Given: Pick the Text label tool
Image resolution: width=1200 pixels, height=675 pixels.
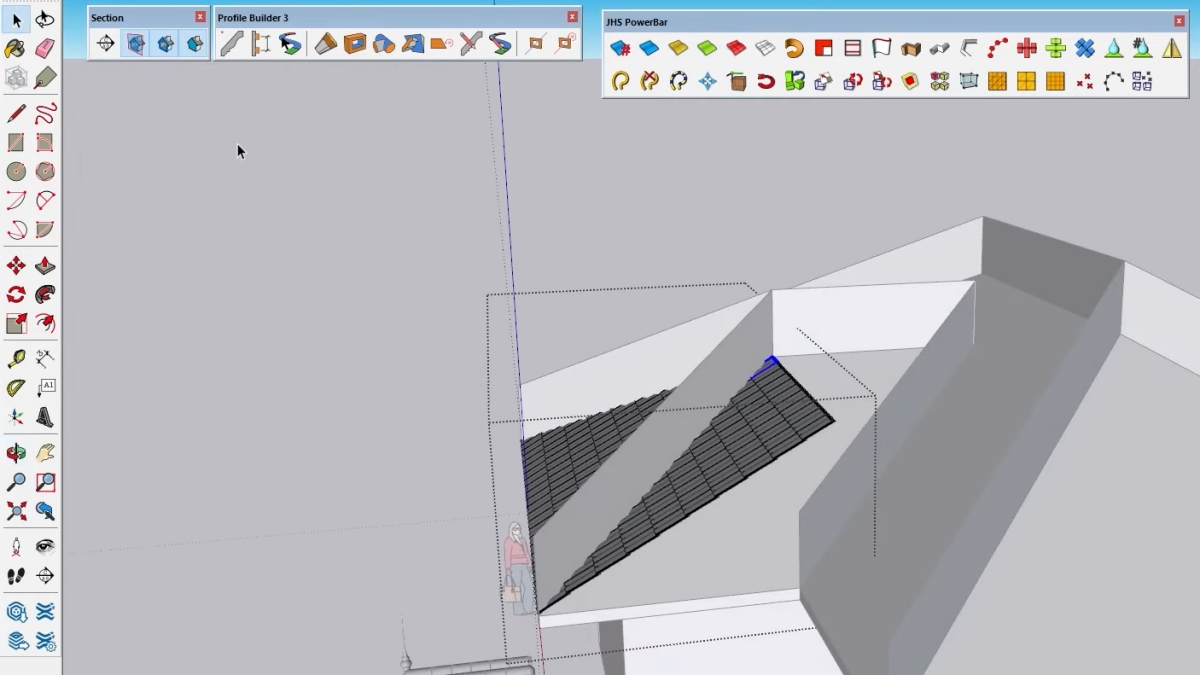Looking at the screenshot, I should coord(45,387).
